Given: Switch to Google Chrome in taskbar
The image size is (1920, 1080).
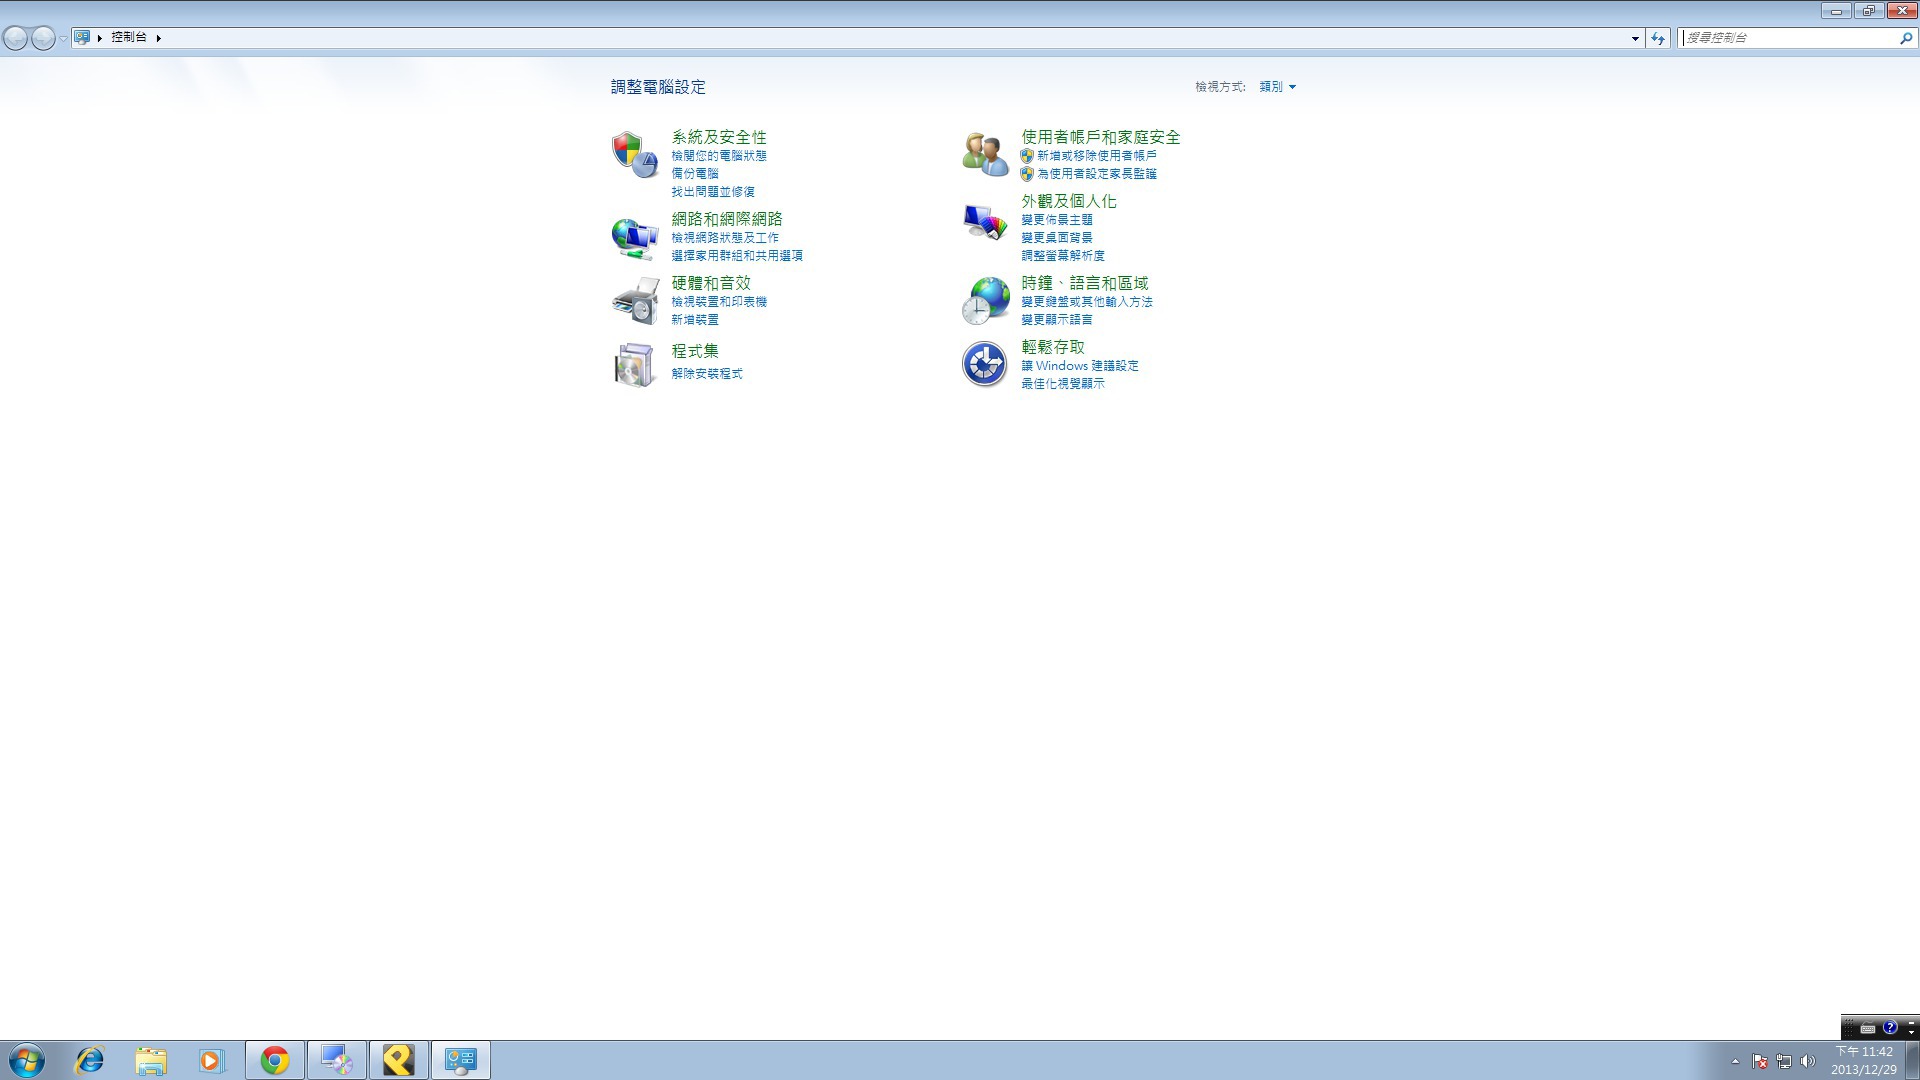Looking at the screenshot, I should pyautogui.click(x=275, y=1060).
